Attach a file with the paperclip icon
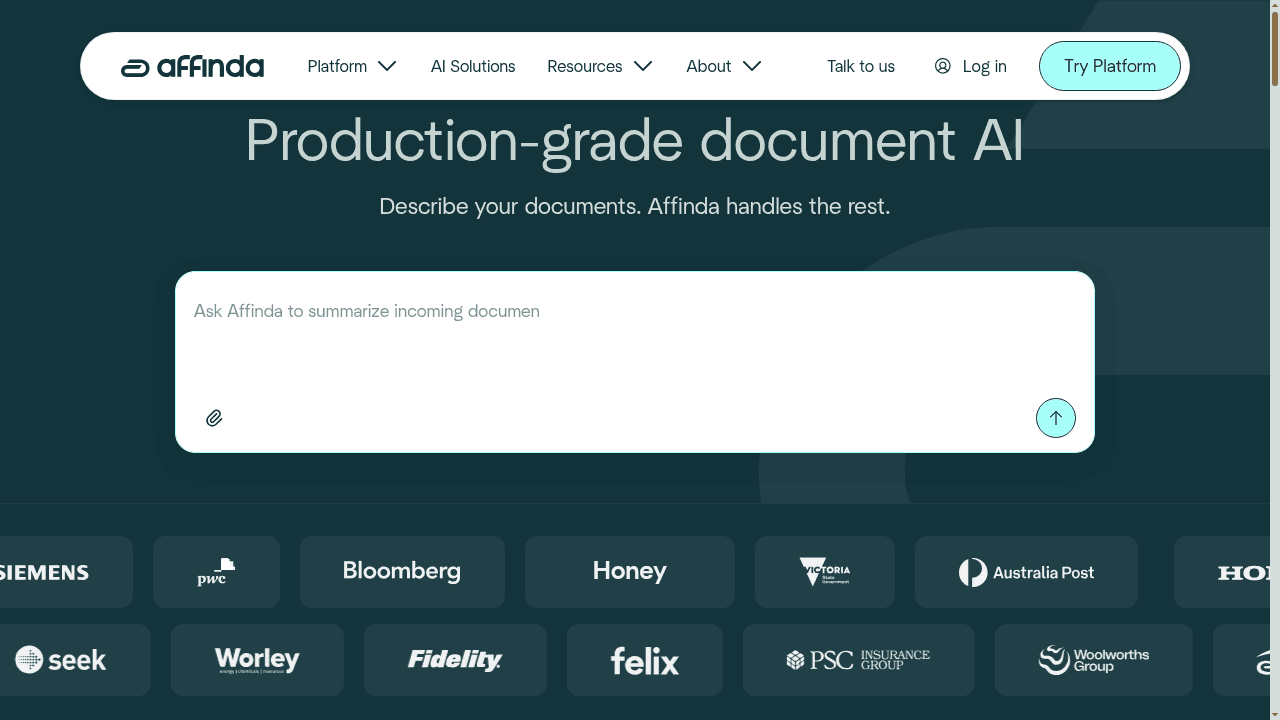The height and width of the screenshot is (720, 1280). click(x=214, y=418)
